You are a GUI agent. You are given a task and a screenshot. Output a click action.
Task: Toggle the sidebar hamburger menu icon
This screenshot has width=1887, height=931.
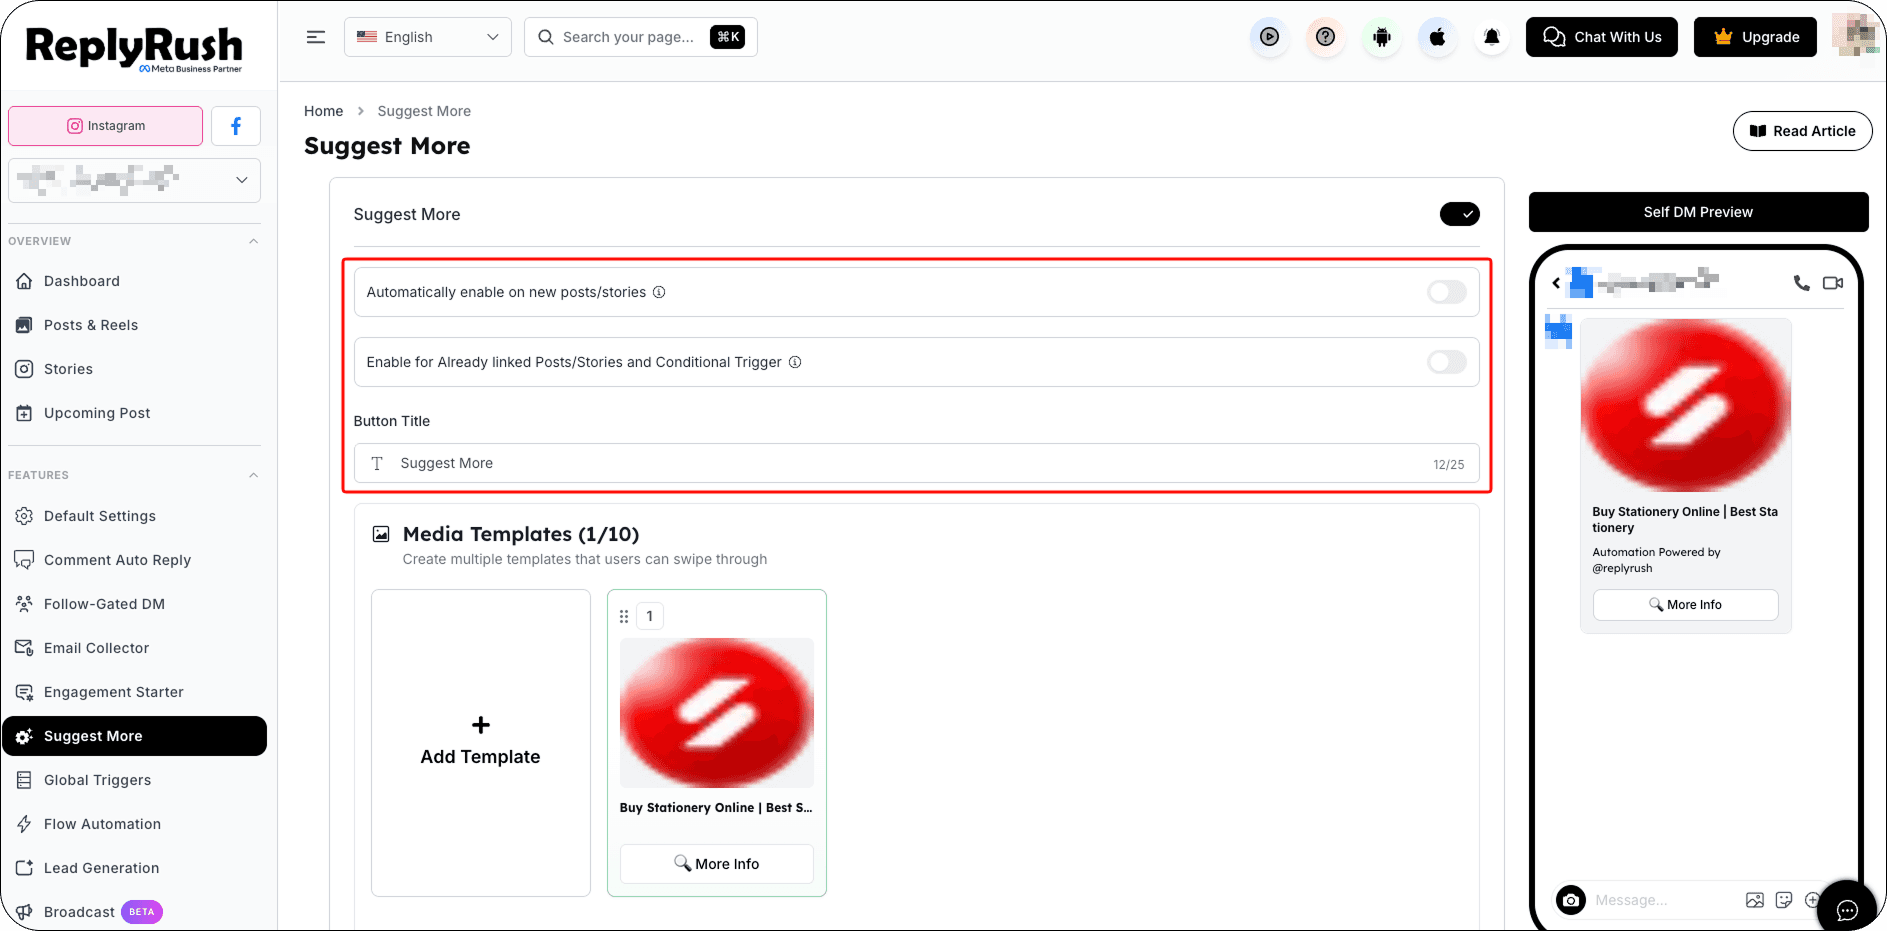coord(316,37)
